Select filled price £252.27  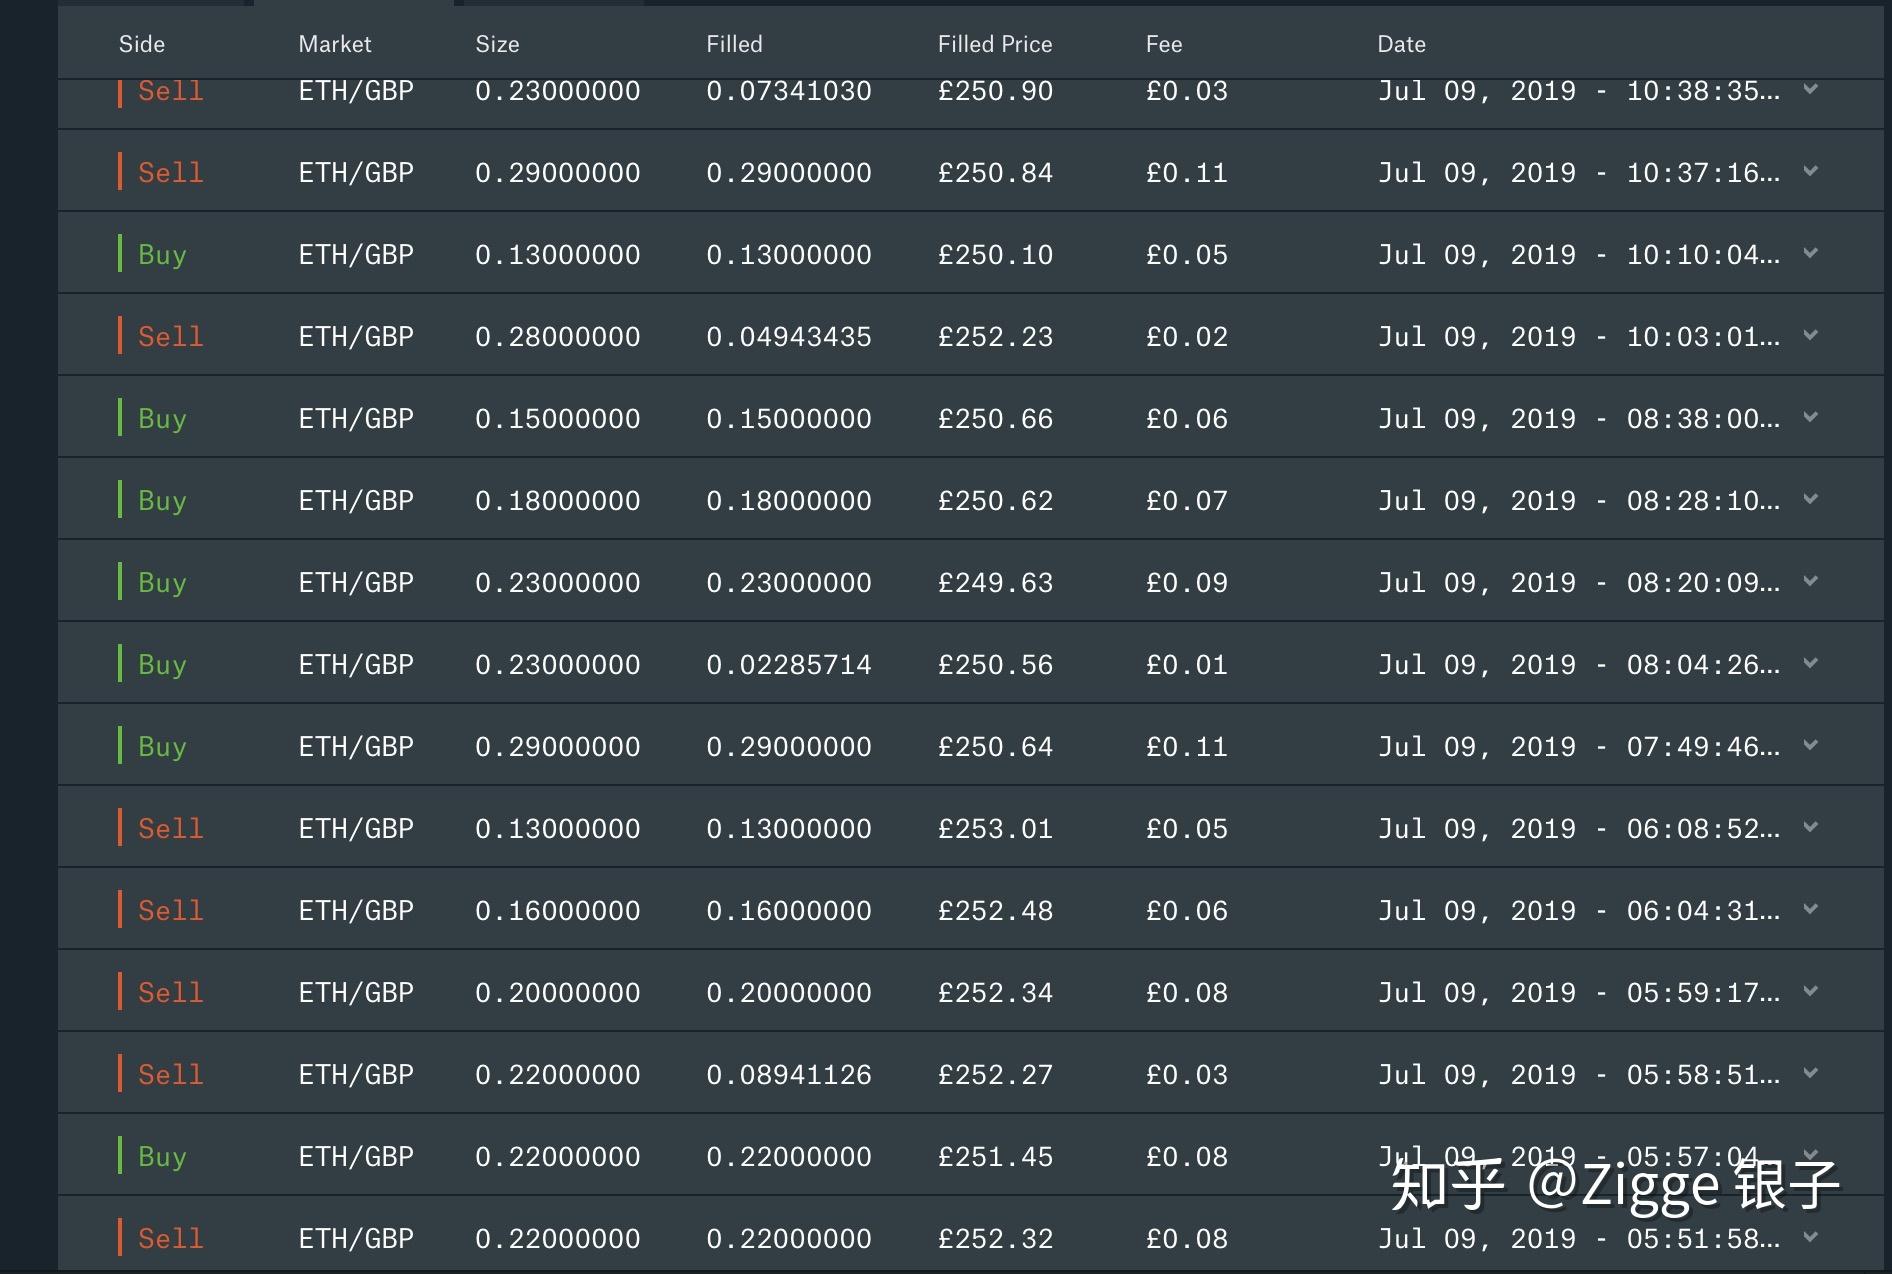tap(995, 1075)
